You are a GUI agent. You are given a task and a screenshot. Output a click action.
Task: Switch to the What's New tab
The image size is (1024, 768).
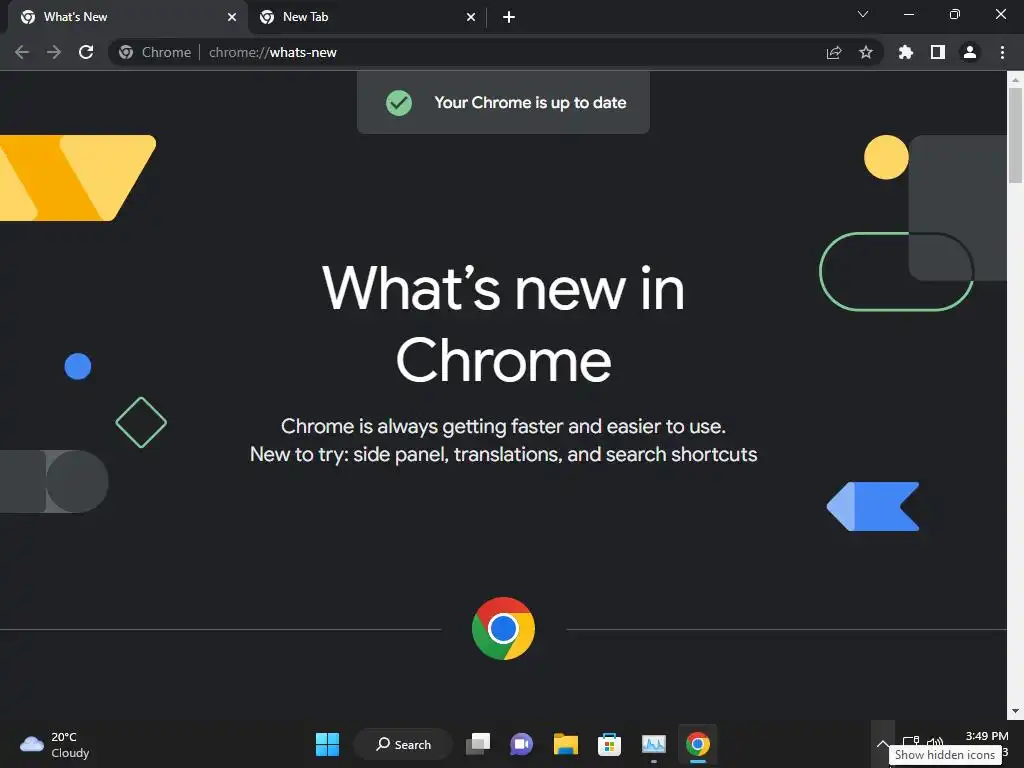click(x=124, y=17)
